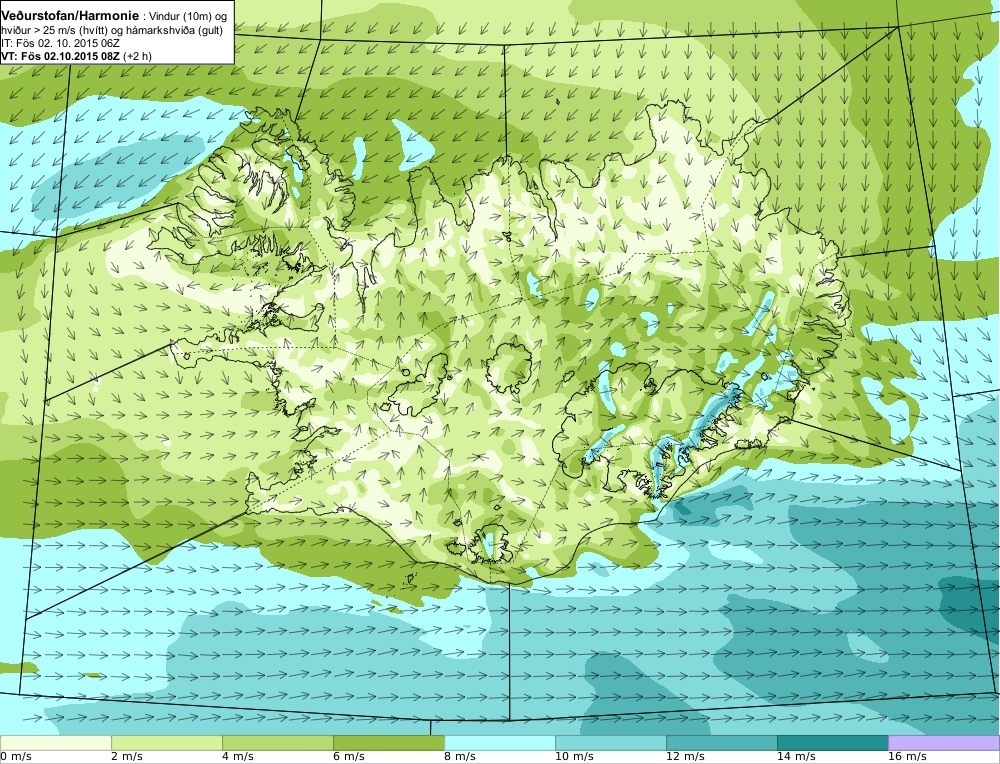Click the 8 m/s legend color swatch
Screen dimensions: 1000x764
tap(499, 743)
